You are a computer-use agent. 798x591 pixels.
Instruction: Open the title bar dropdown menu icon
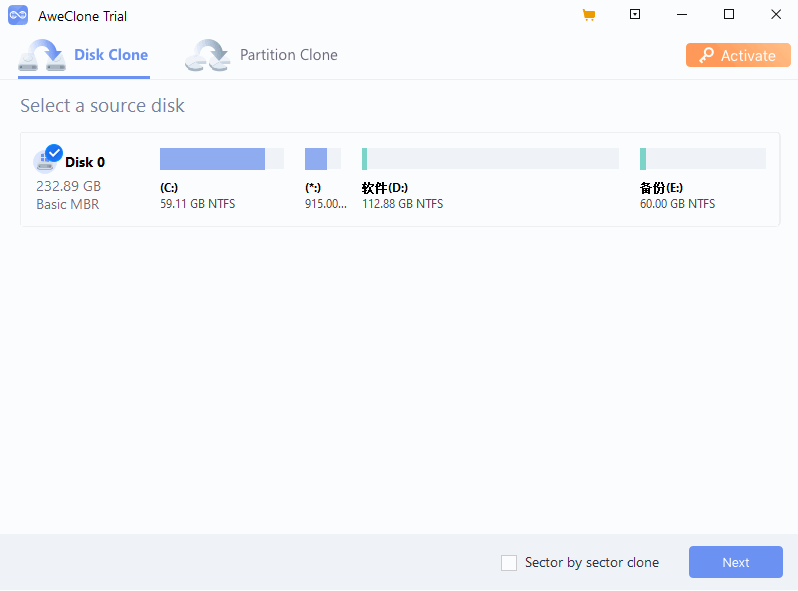tap(635, 14)
